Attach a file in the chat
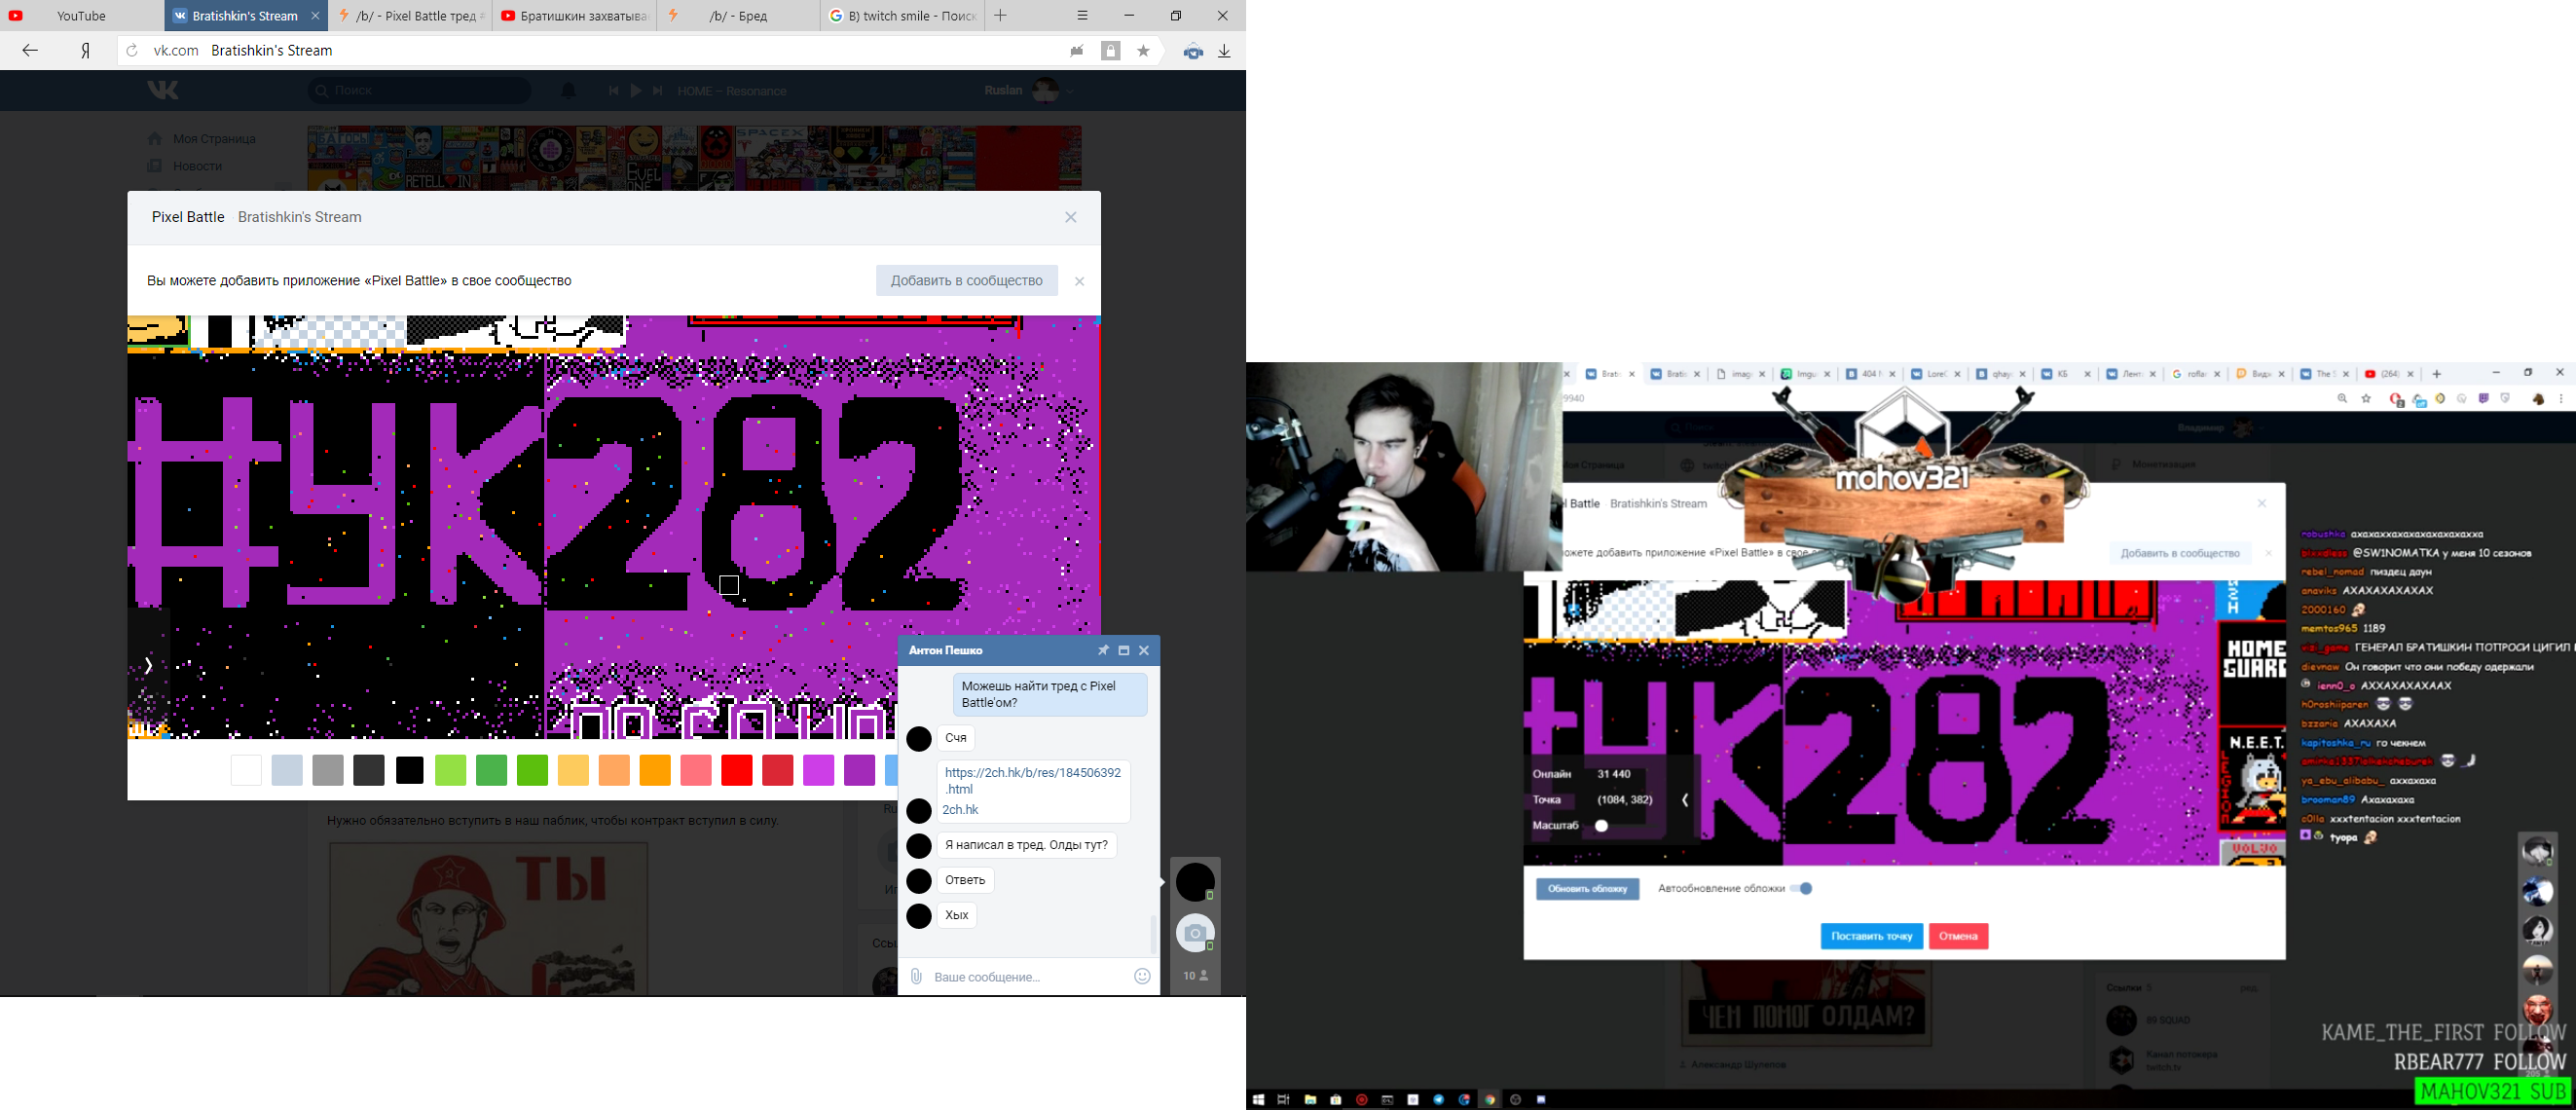This screenshot has width=2576, height=1110. coord(915,976)
